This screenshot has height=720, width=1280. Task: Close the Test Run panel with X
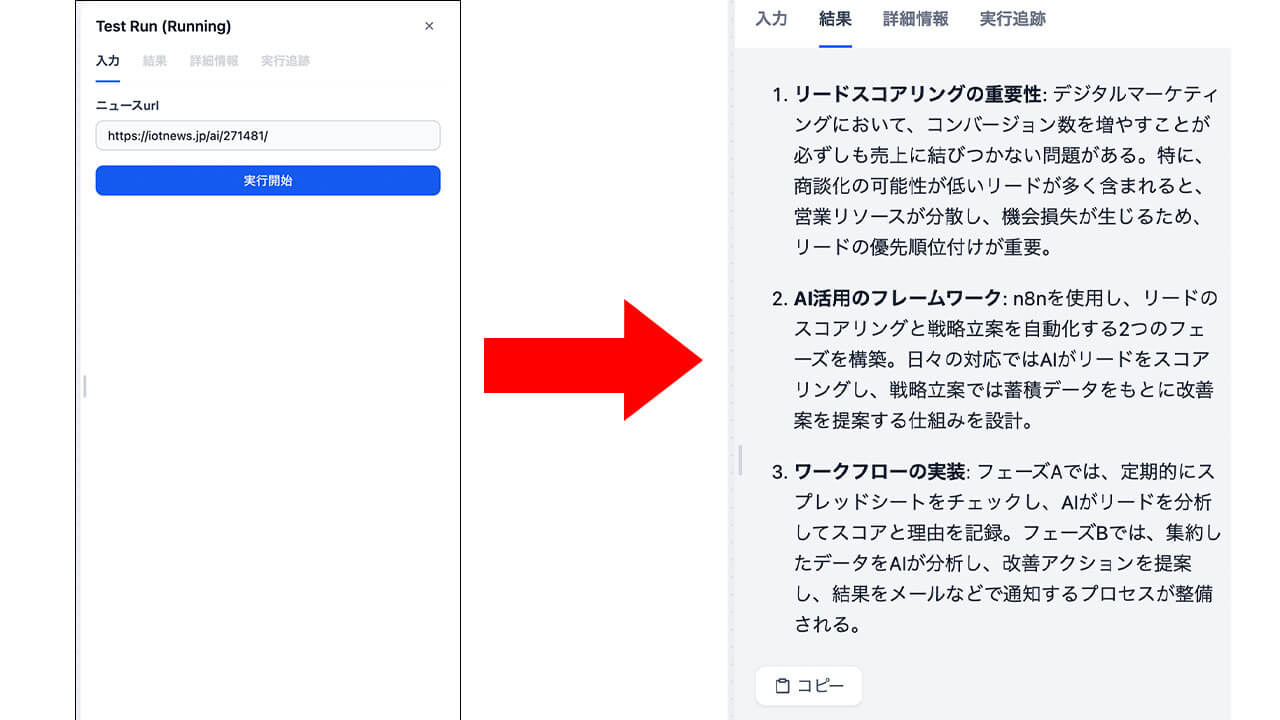(x=429, y=26)
